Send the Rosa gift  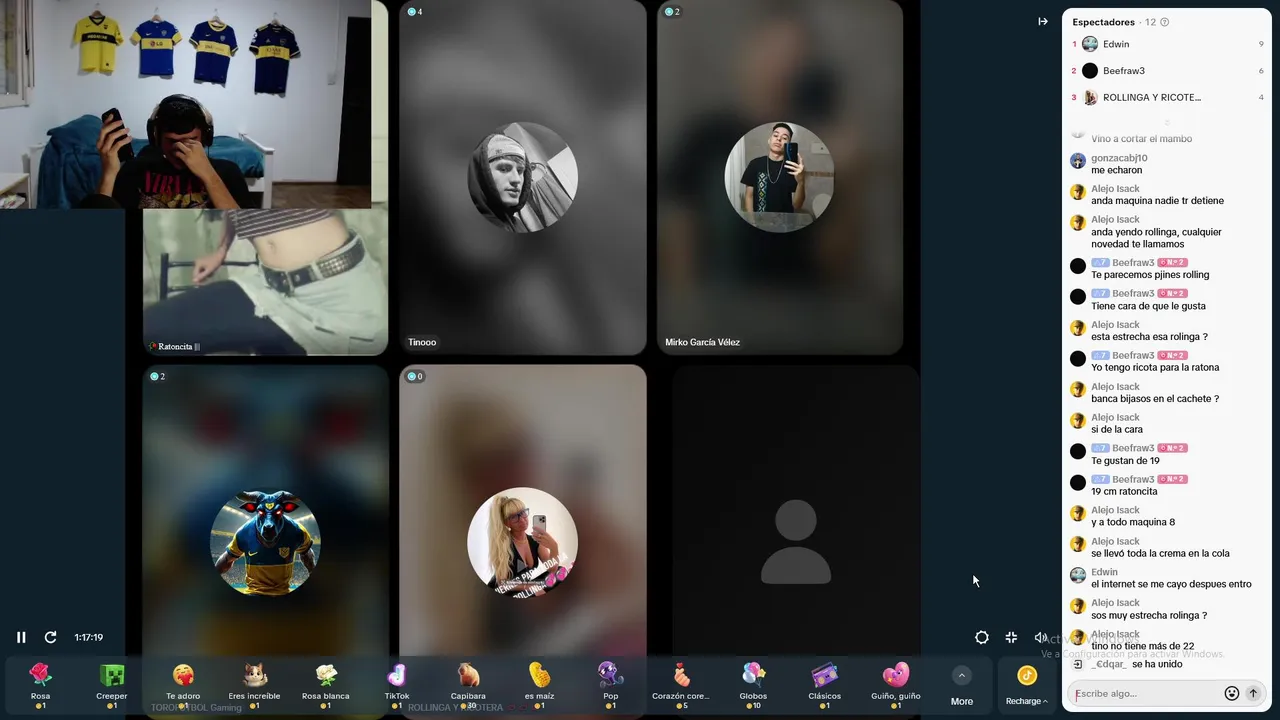pos(40,685)
